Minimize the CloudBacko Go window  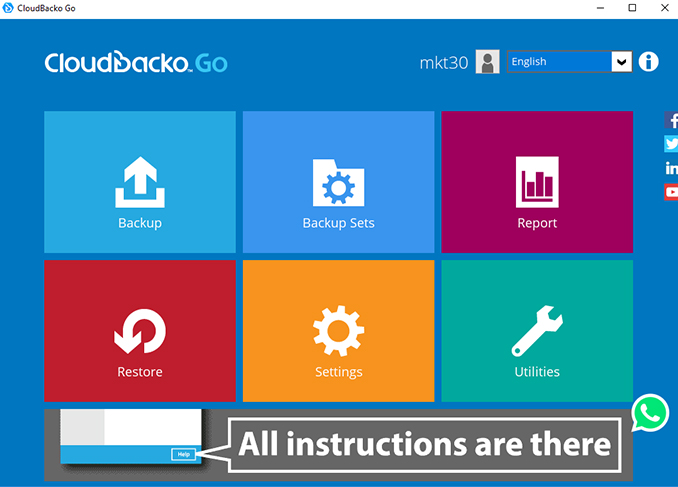[600, 8]
